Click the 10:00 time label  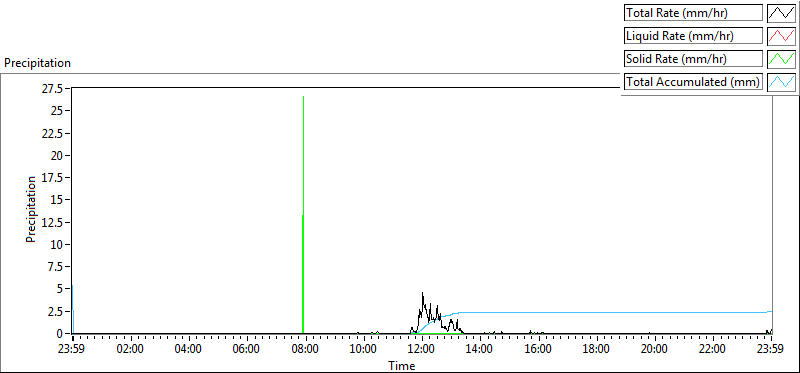click(364, 350)
